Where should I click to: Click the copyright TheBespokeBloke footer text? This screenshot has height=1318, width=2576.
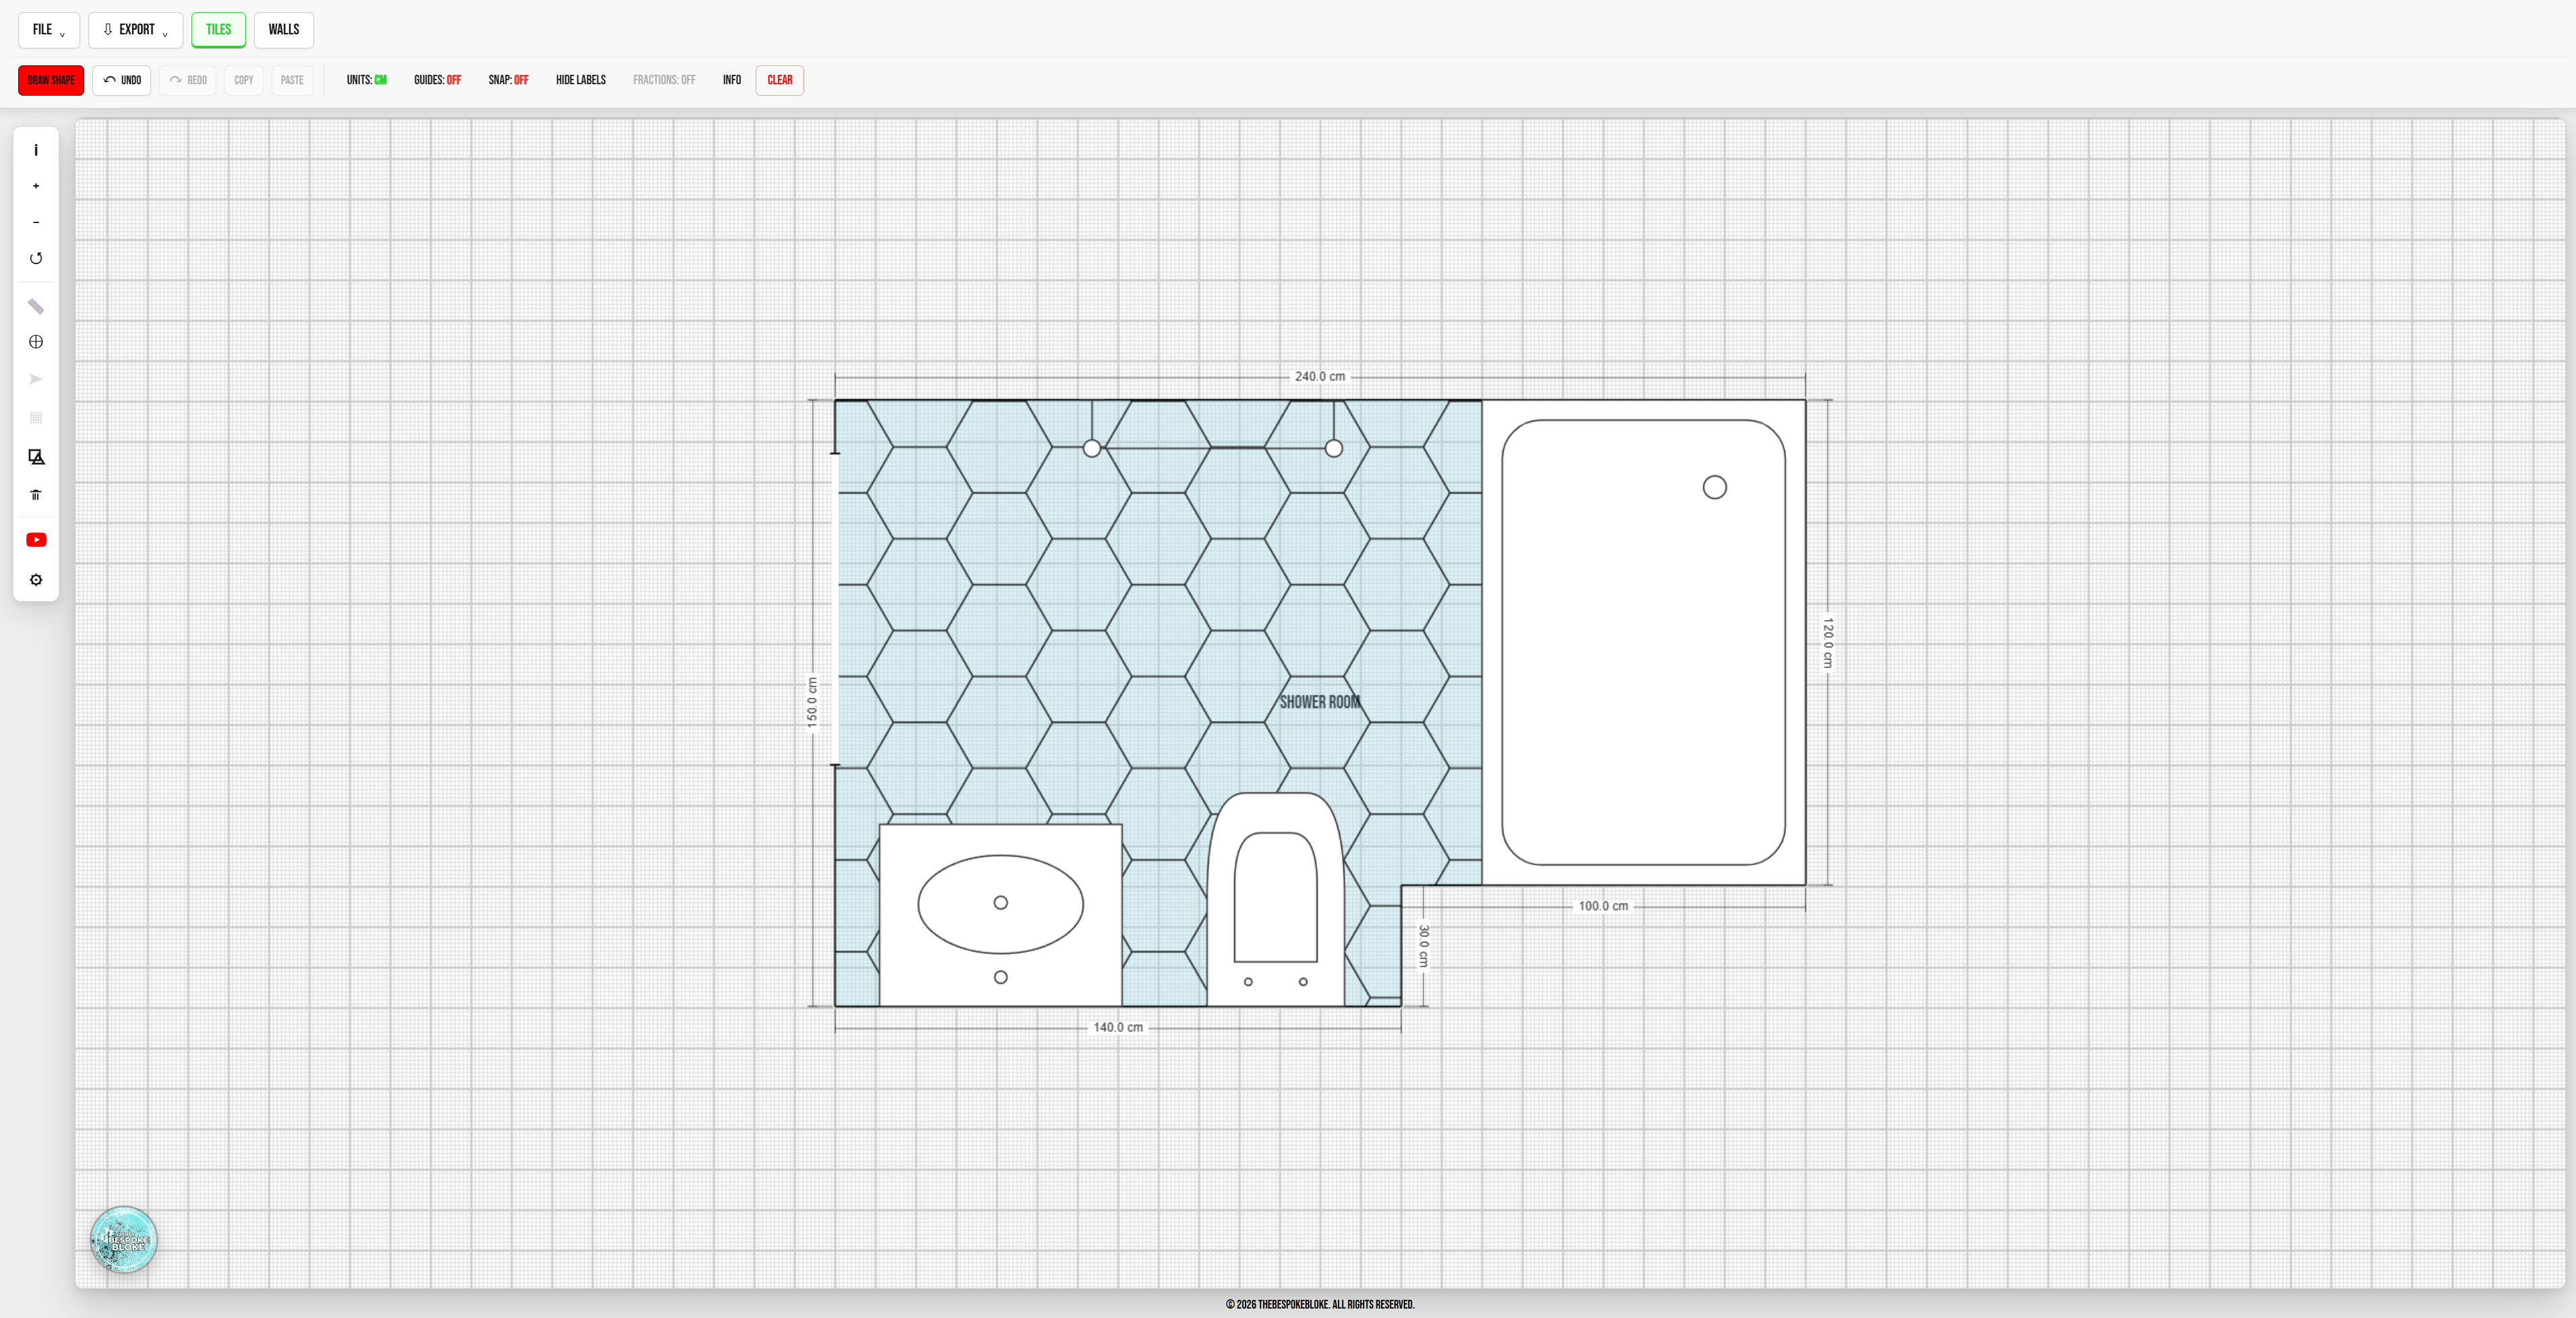click(x=1320, y=1304)
